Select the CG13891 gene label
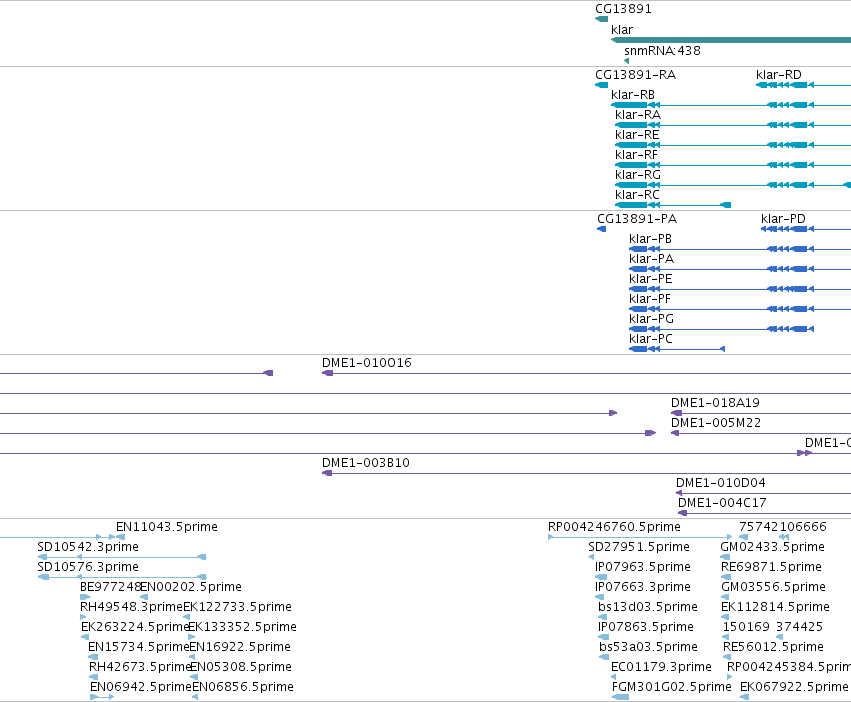851x702 pixels. point(623,9)
